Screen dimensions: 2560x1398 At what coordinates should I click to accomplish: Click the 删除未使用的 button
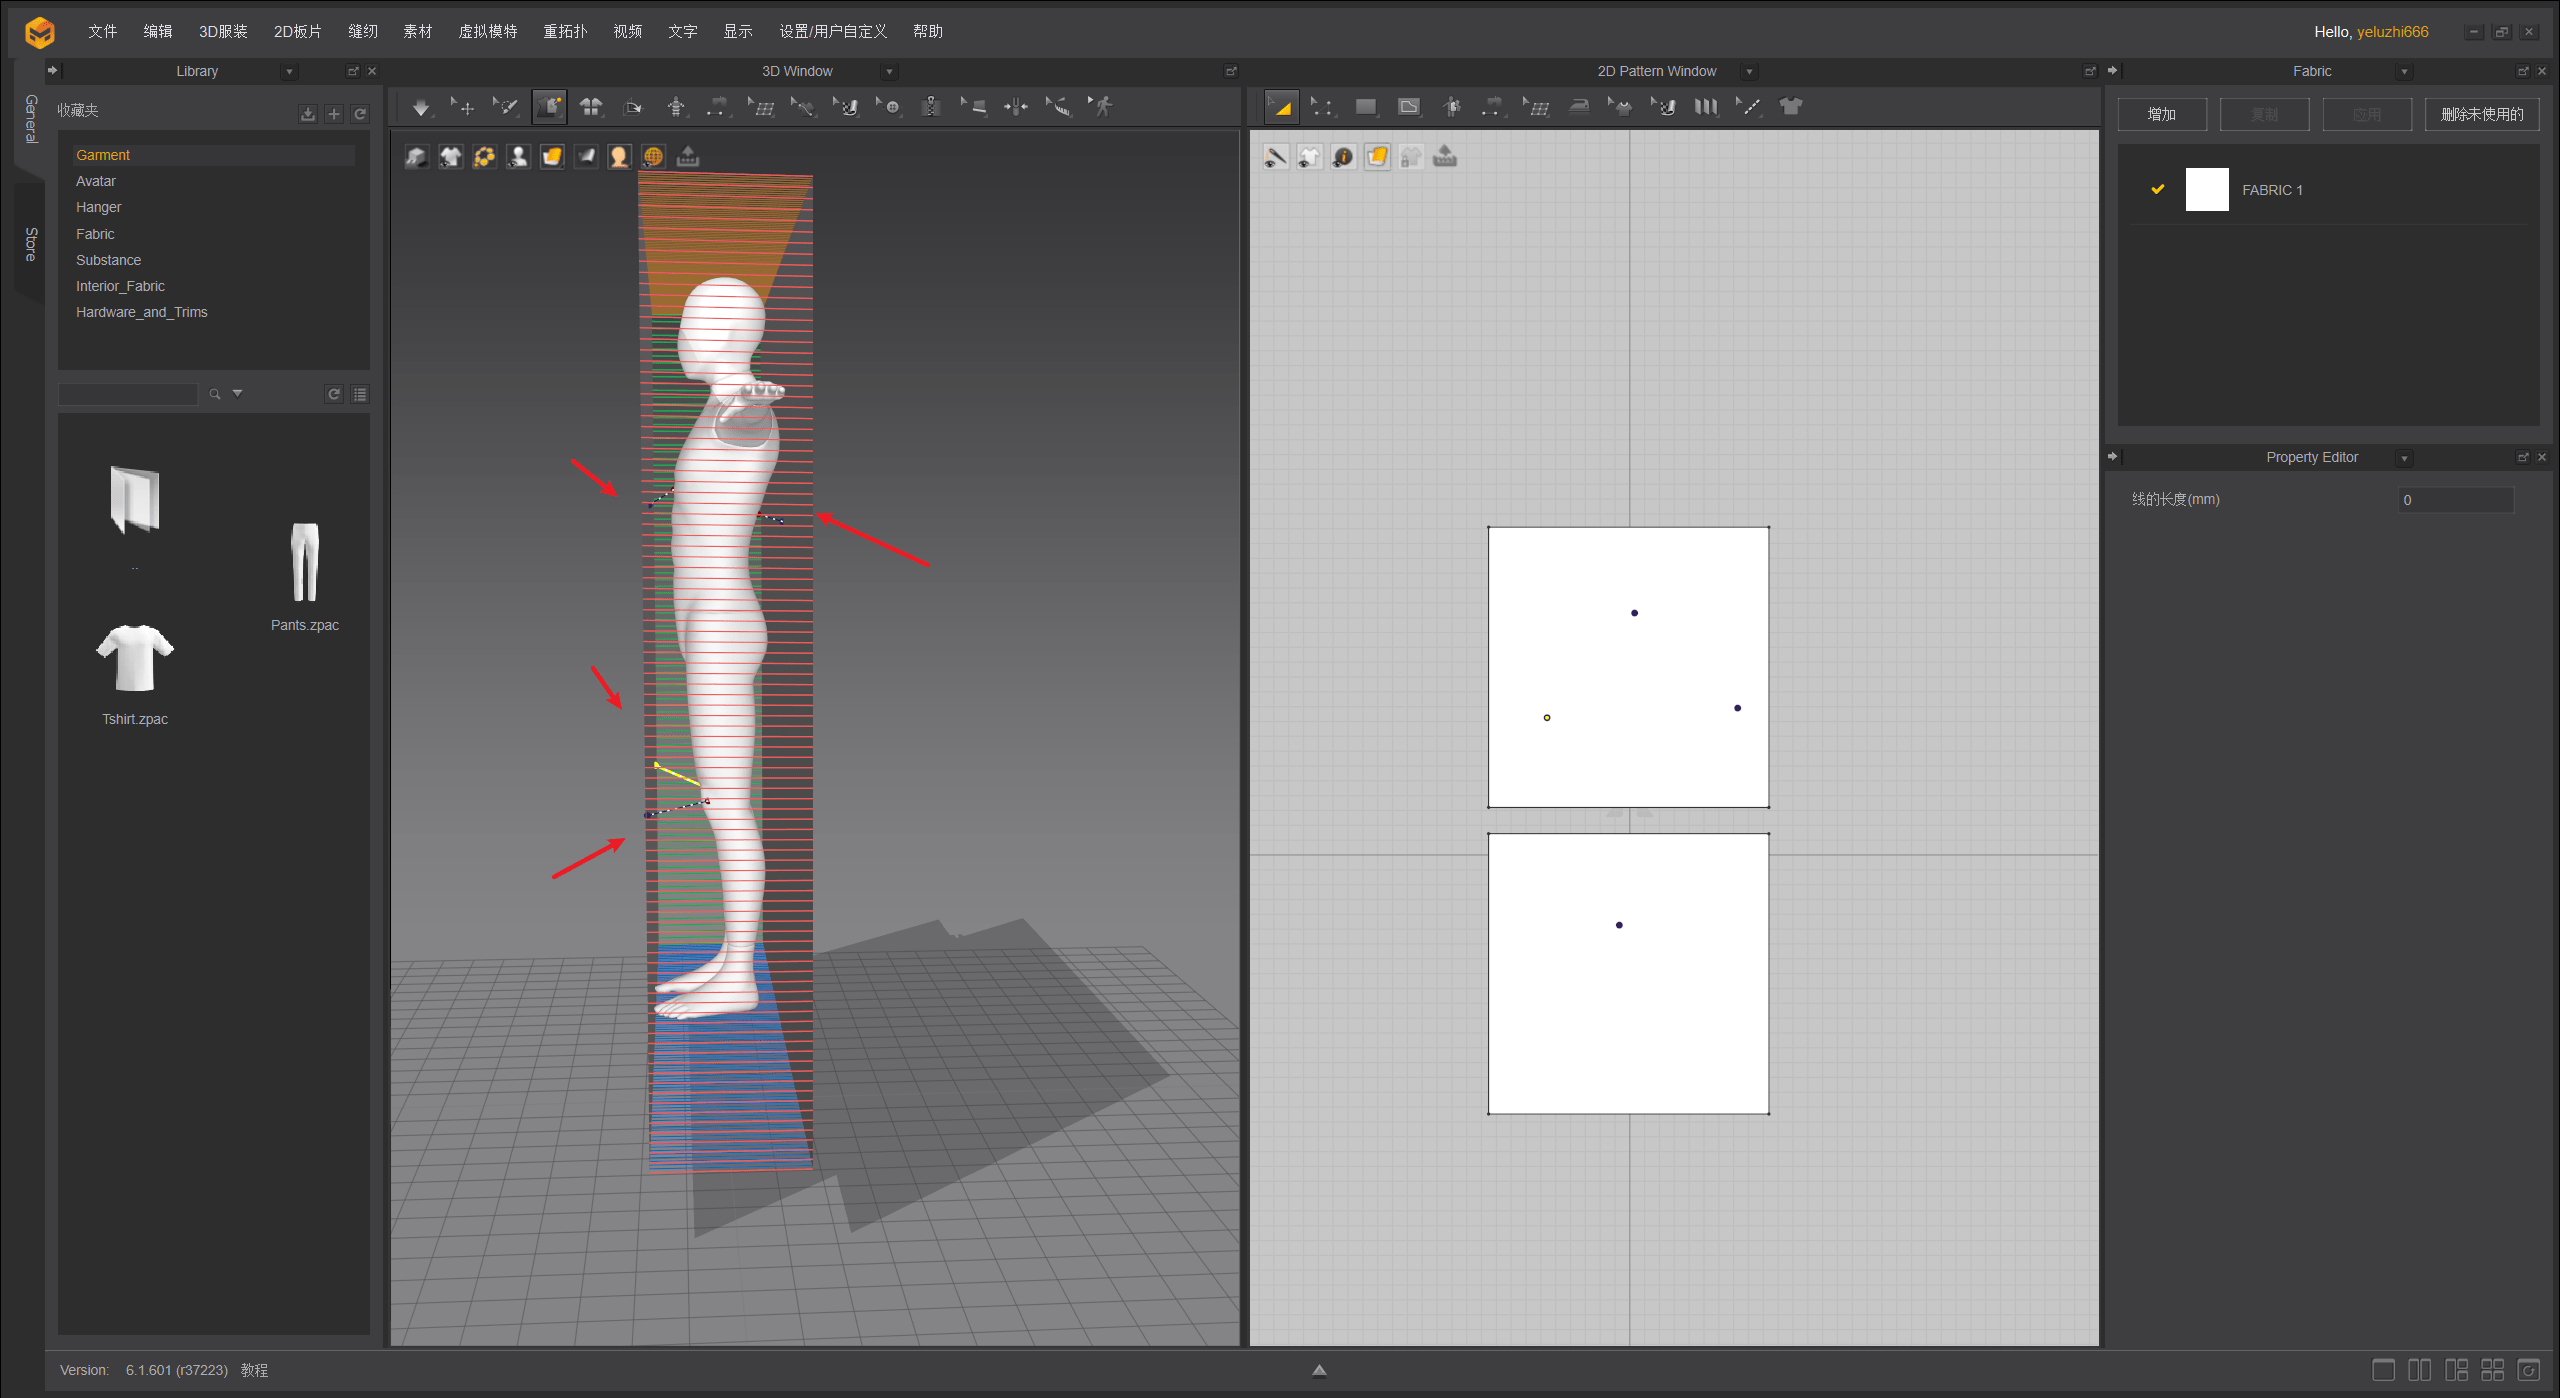[2481, 114]
